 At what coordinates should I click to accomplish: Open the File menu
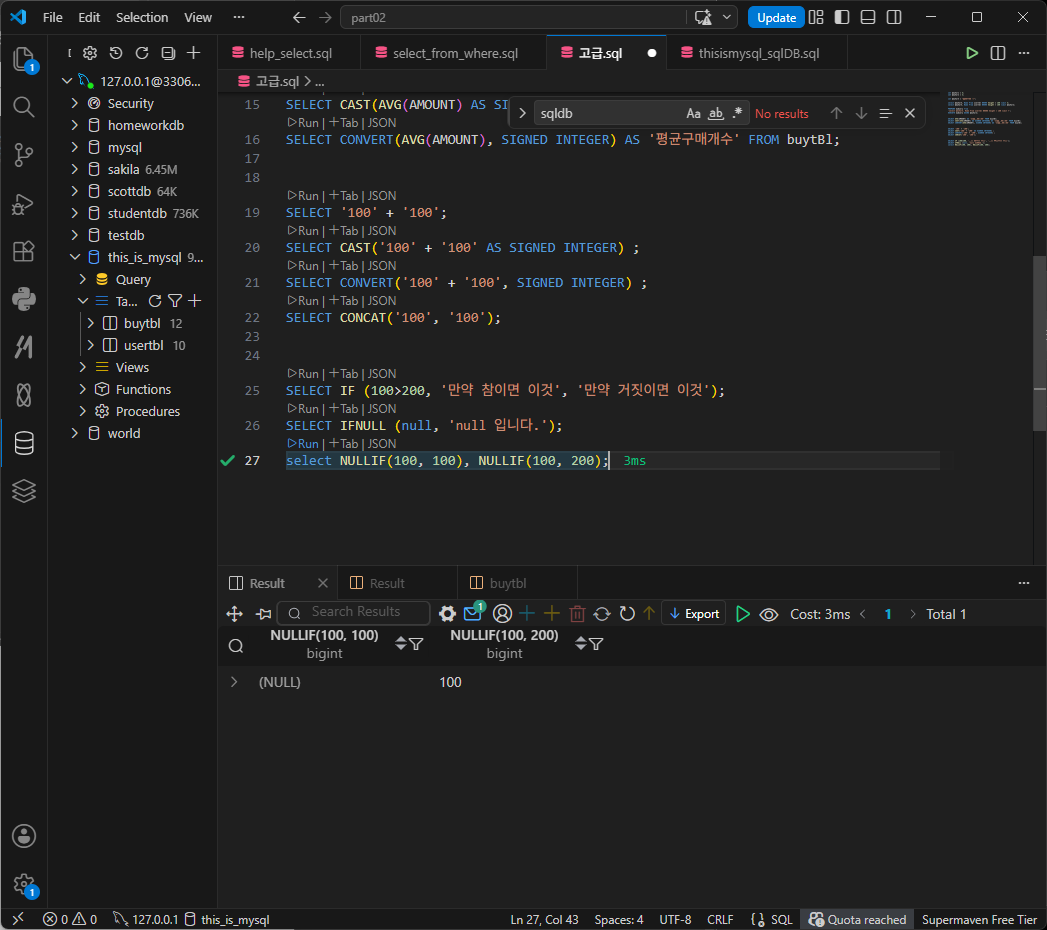click(x=53, y=17)
